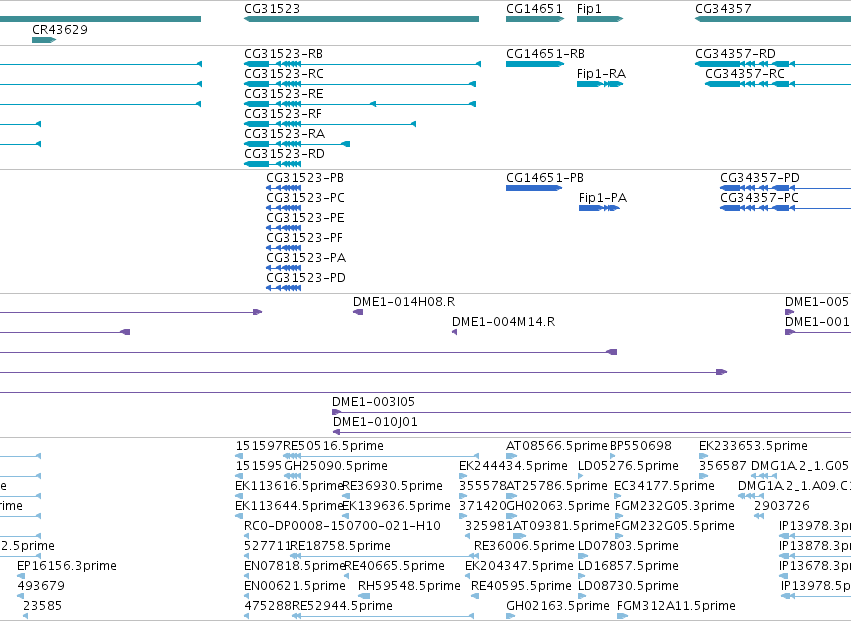Choose transcript CG31523-RF label
The height and width of the screenshot is (621, 851).
[283, 114]
